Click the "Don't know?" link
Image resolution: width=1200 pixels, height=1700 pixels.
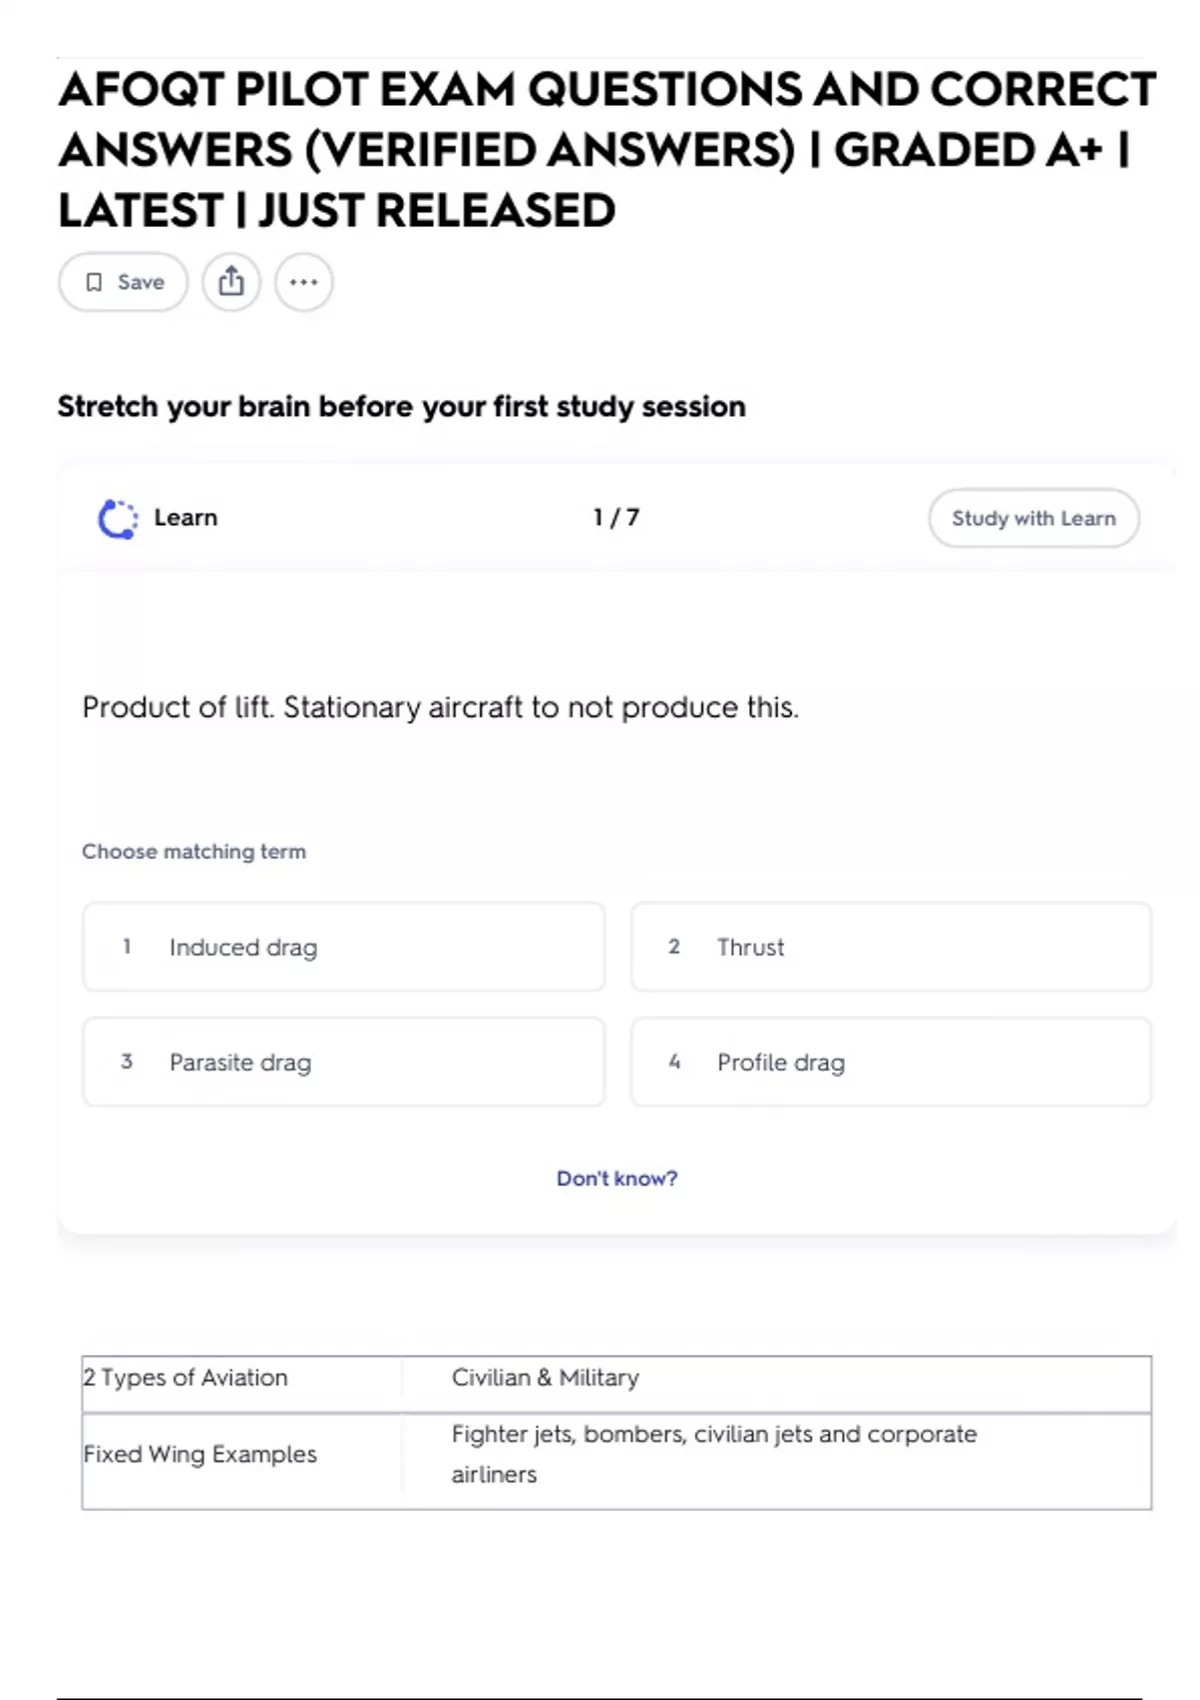coord(617,1178)
